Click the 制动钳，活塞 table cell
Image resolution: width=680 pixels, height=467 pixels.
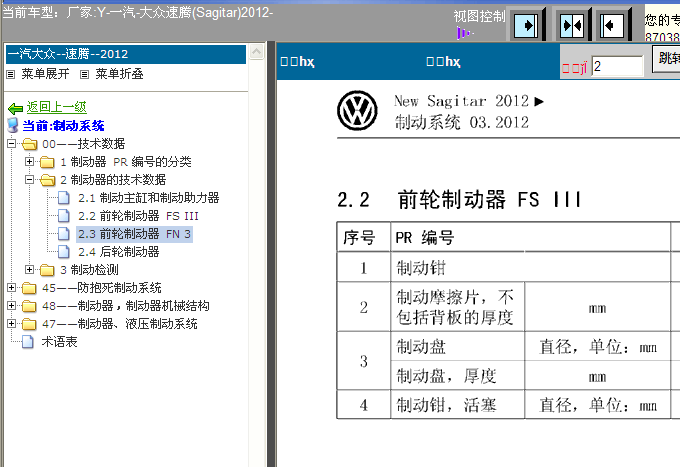[458, 405]
